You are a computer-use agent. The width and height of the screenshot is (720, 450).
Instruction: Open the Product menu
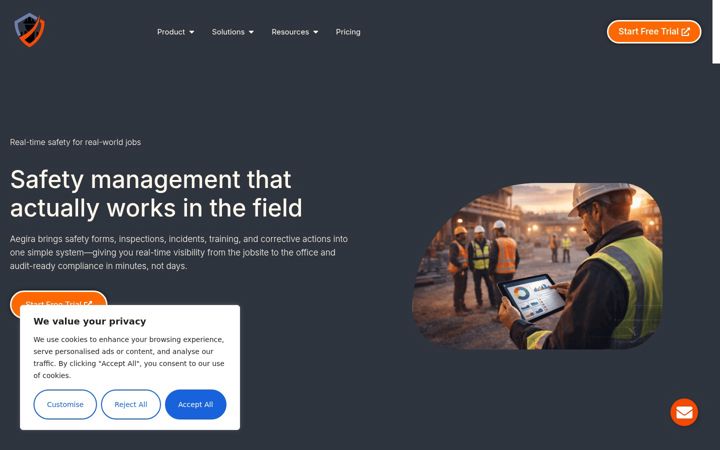tap(171, 32)
